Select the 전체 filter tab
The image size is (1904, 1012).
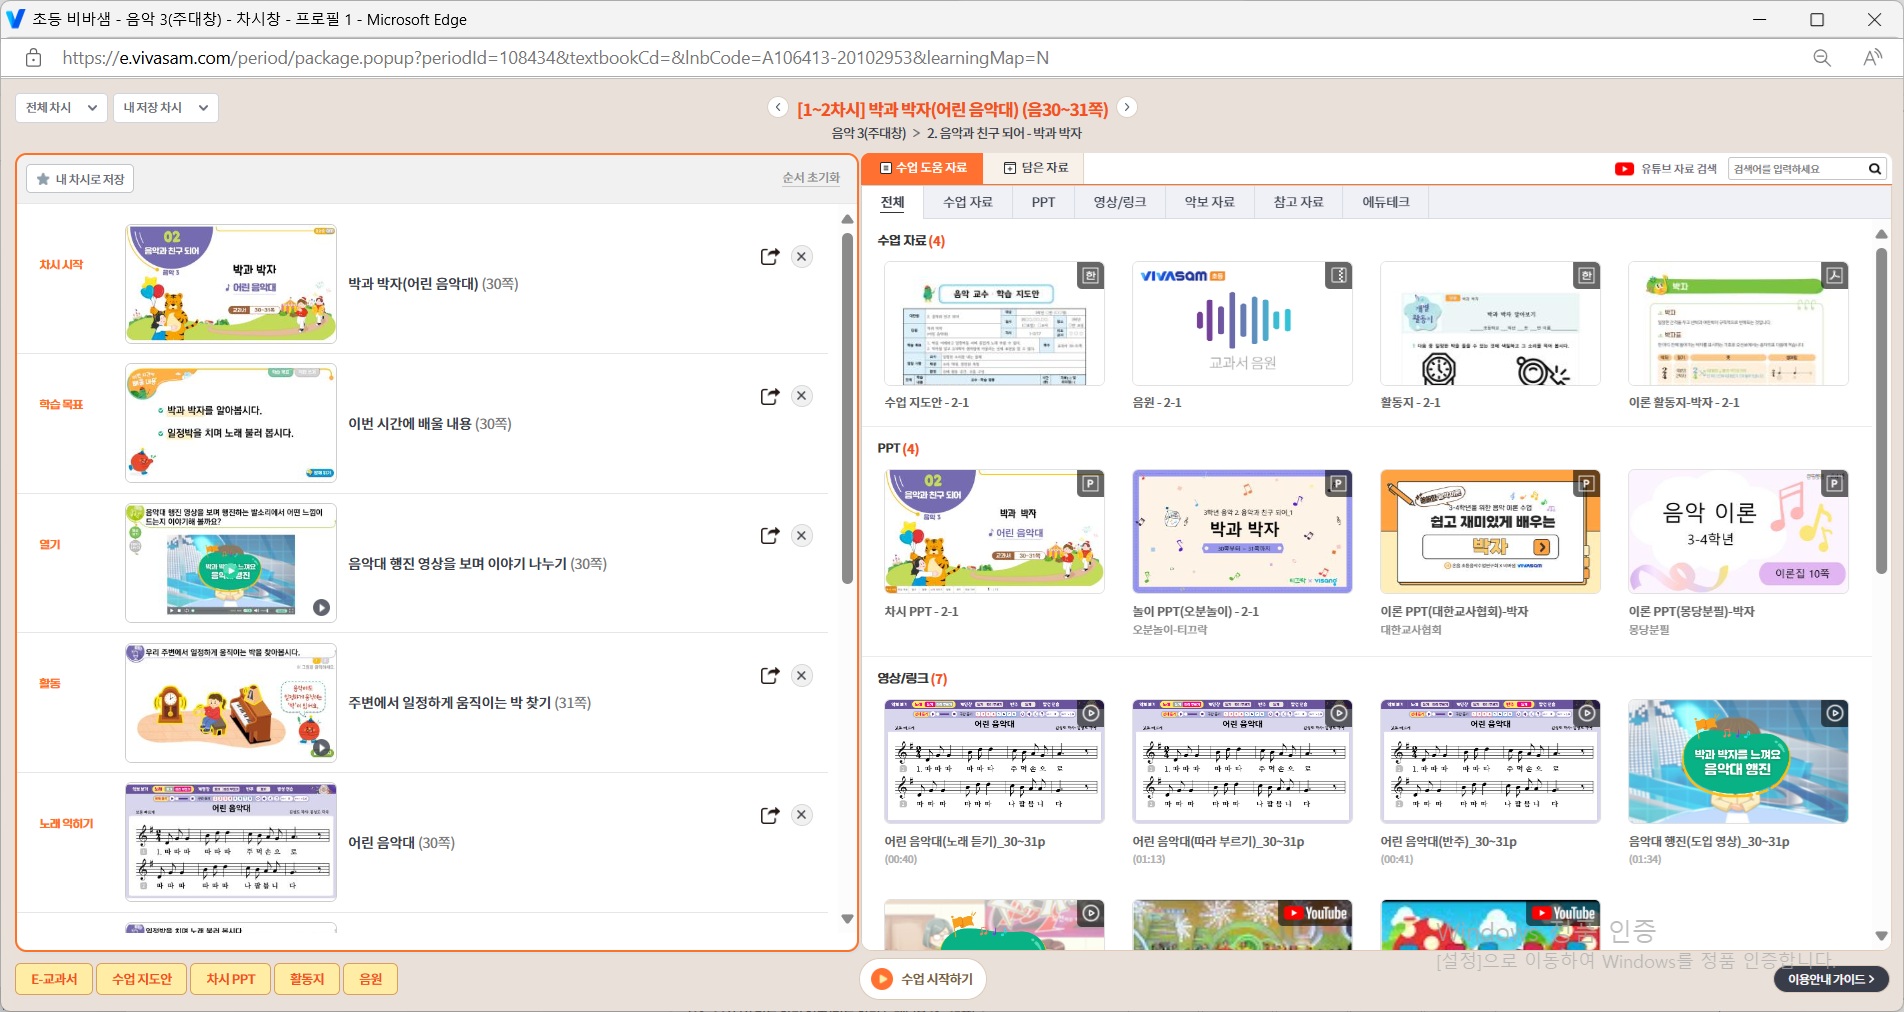pyautogui.click(x=892, y=202)
